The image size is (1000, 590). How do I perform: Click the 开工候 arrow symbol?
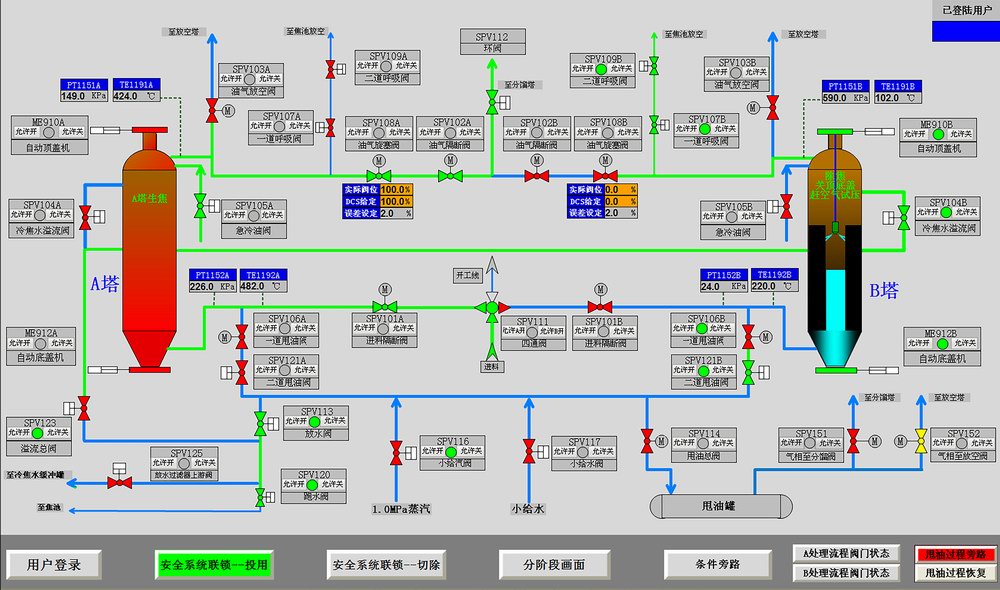pyautogui.click(x=491, y=267)
